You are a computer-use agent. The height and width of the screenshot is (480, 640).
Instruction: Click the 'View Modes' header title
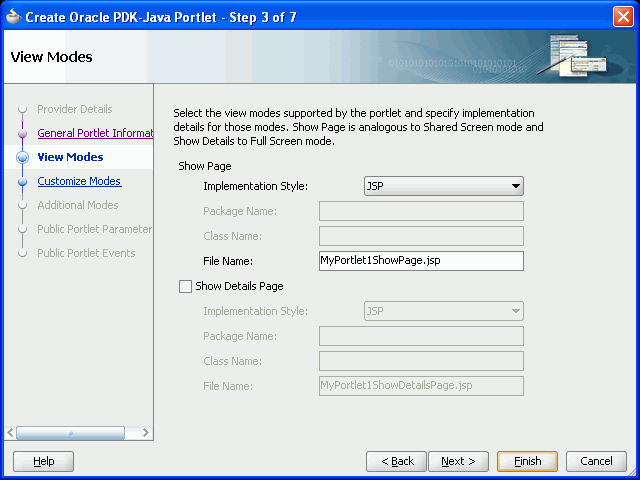51,57
